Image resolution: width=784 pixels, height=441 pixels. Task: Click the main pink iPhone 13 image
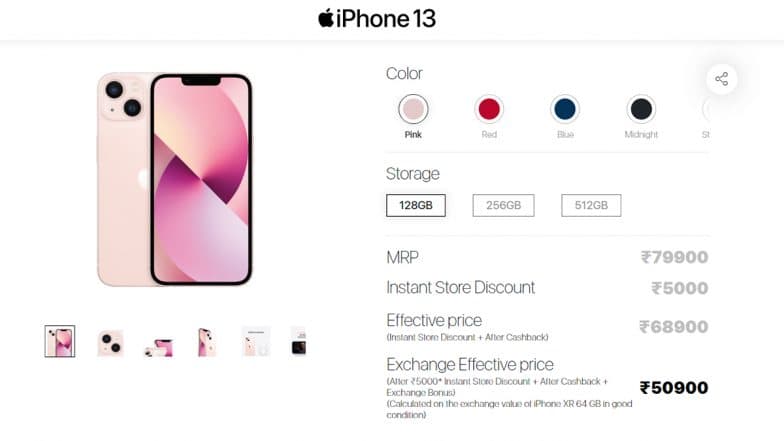[174, 180]
